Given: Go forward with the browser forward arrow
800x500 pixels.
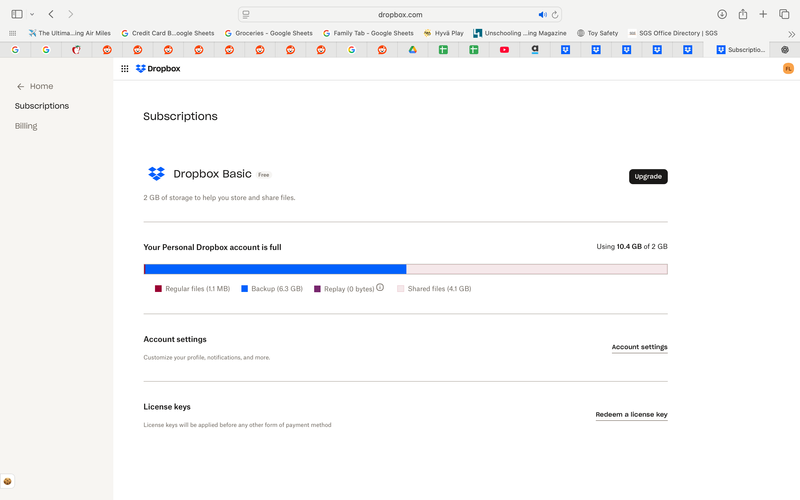Looking at the screenshot, I should tap(70, 14).
